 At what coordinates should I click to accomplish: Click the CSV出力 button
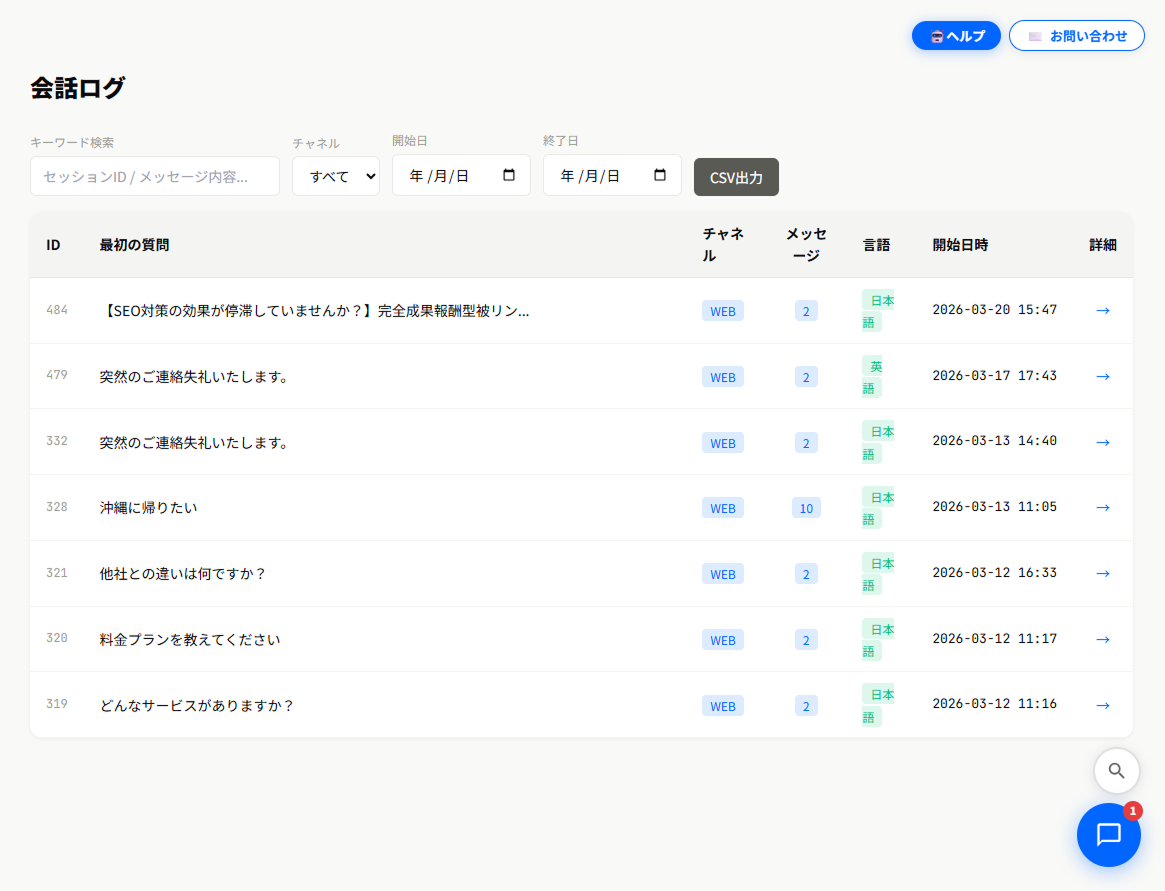pyautogui.click(x=736, y=175)
